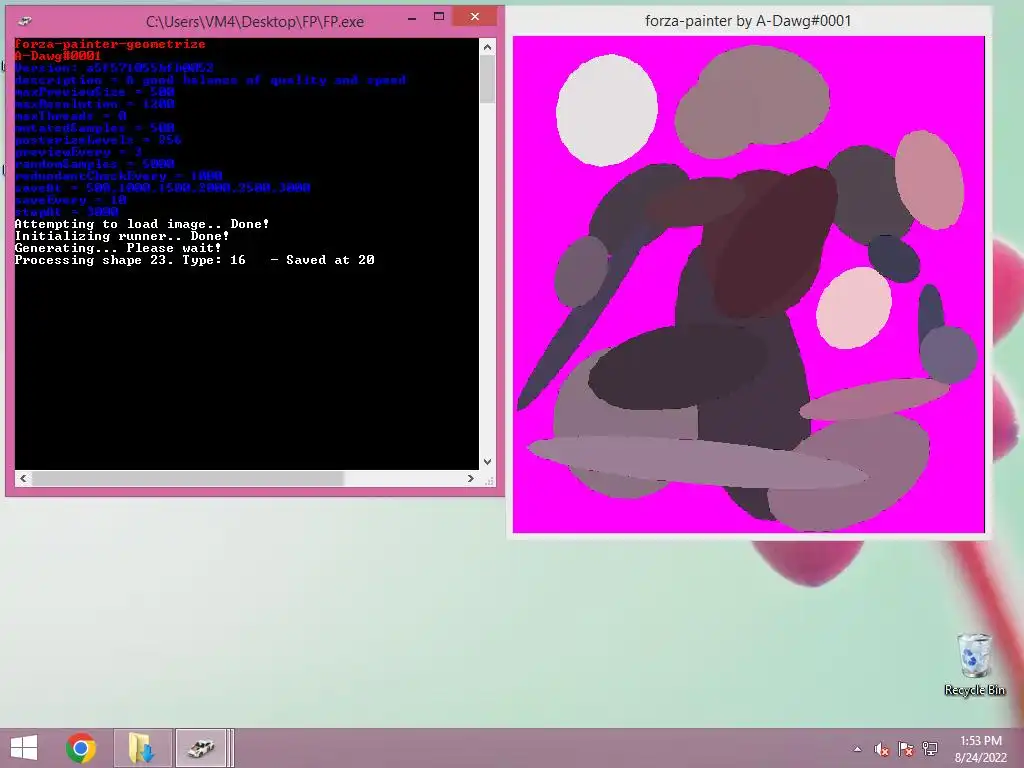Click the blue 'description' console line
Viewport: 1024px width, 768px height.
pyautogui.click(x=210, y=80)
